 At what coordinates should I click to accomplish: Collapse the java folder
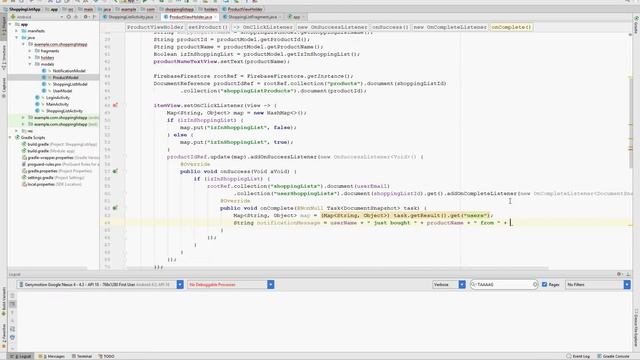(17, 38)
